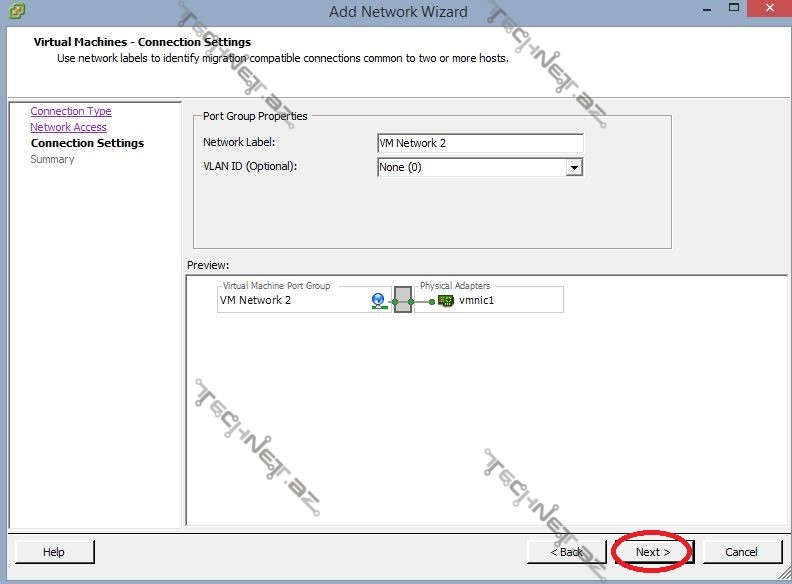Viewport: 792px width, 584px height.
Task: Click the right green connector dot on switch
Action: 411,300
